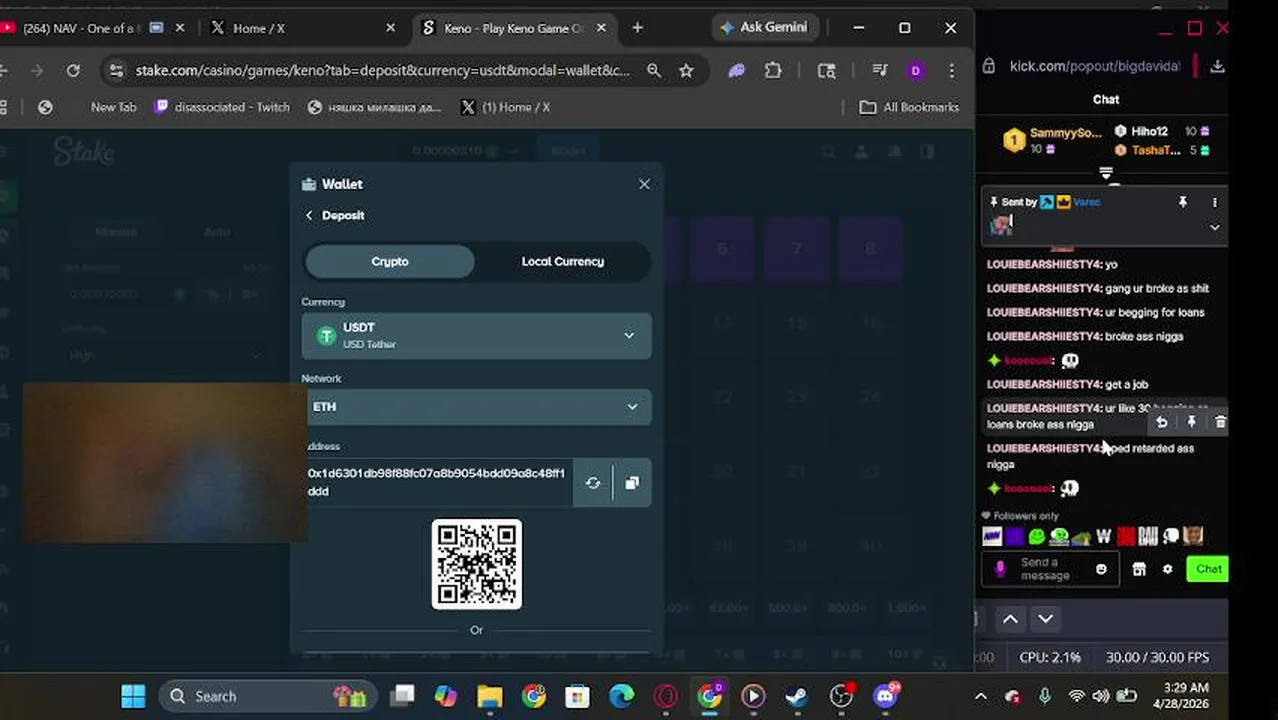1278x720 pixels.
Task: Open the New Tab bookmark
Action: [x=113, y=107]
